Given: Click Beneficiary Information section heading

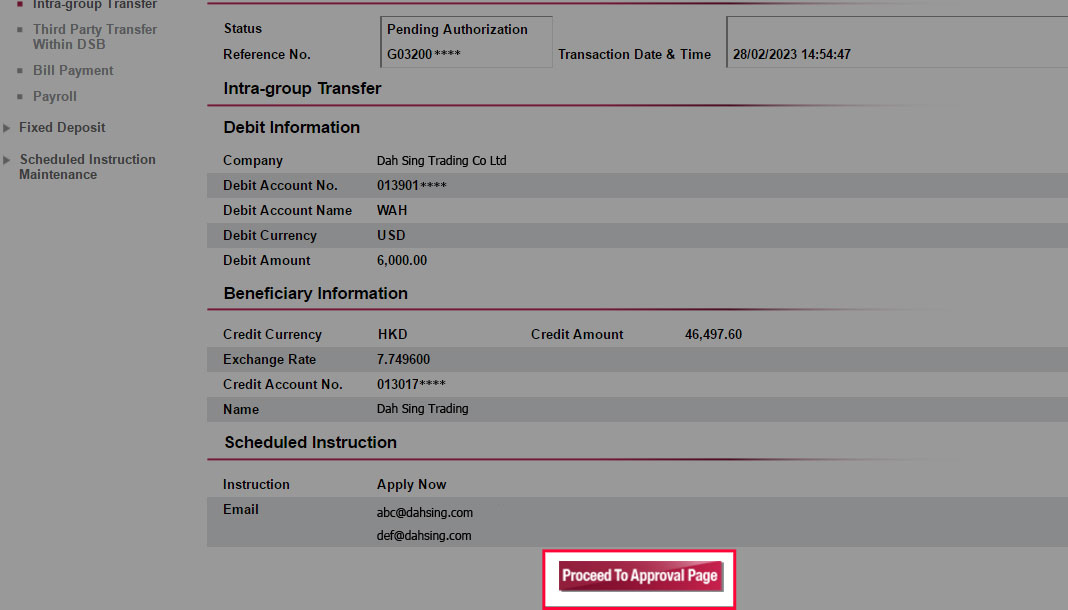Looking at the screenshot, I should pyautogui.click(x=315, y=293).
